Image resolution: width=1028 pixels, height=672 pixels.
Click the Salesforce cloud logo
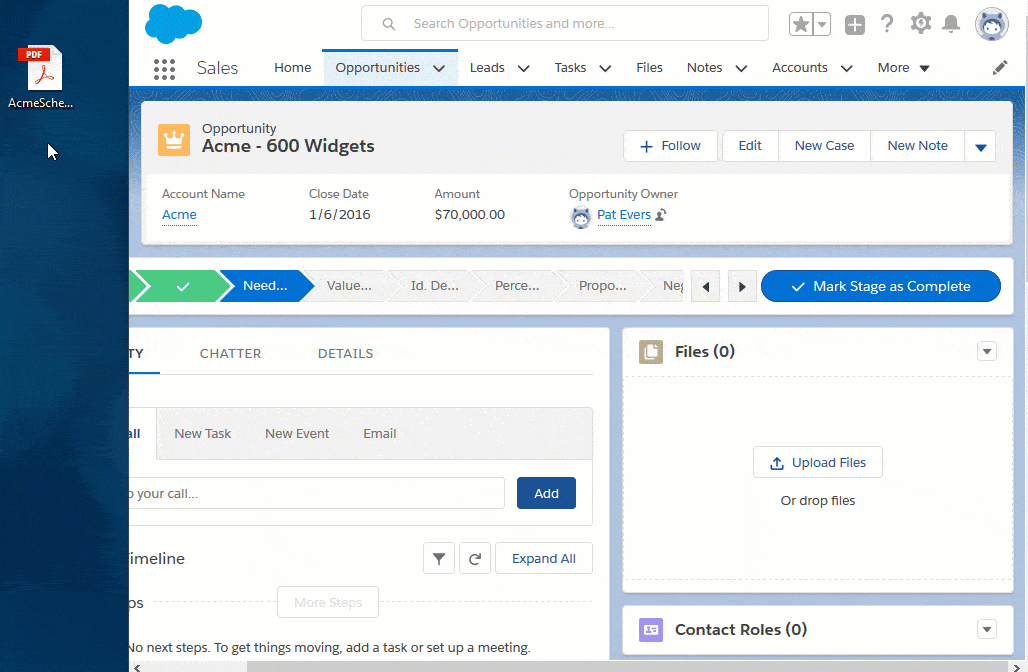(172, 22)
